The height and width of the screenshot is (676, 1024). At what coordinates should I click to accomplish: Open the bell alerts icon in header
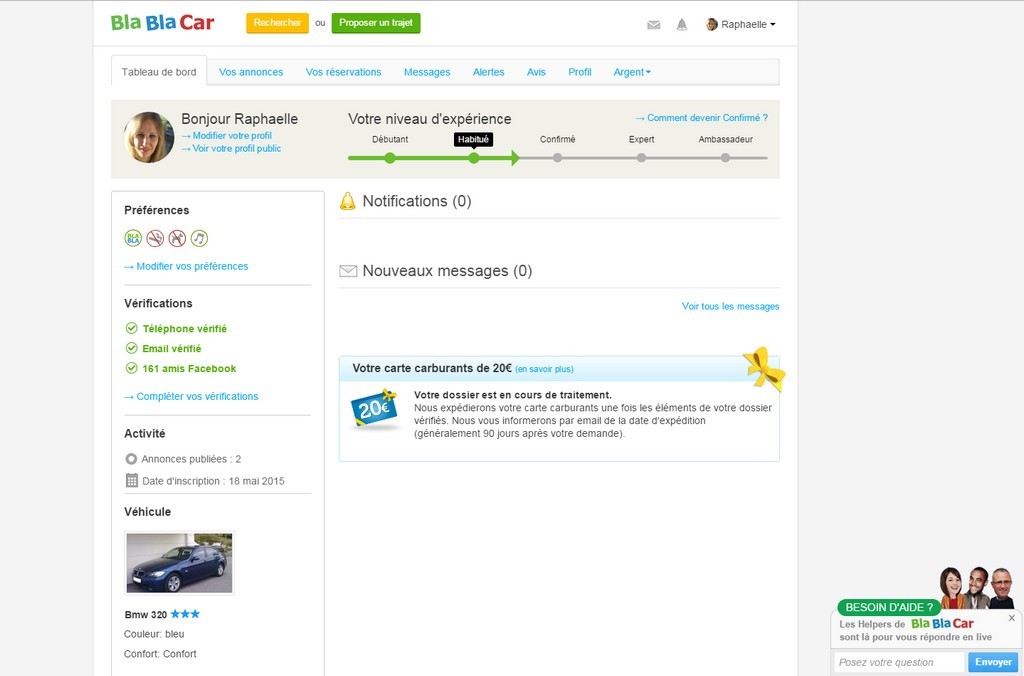(x=682, y=25)
